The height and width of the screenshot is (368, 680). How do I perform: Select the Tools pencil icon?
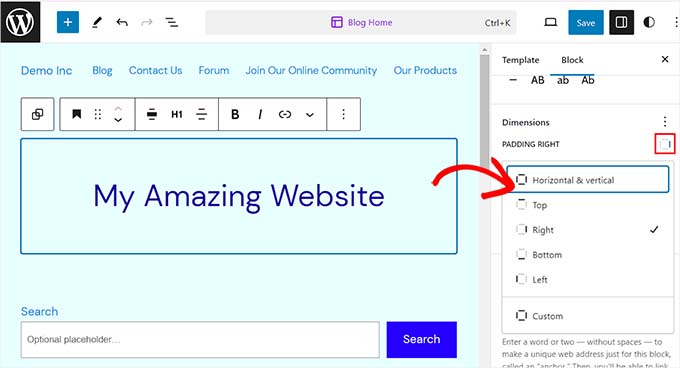click(x=97, y=22)
